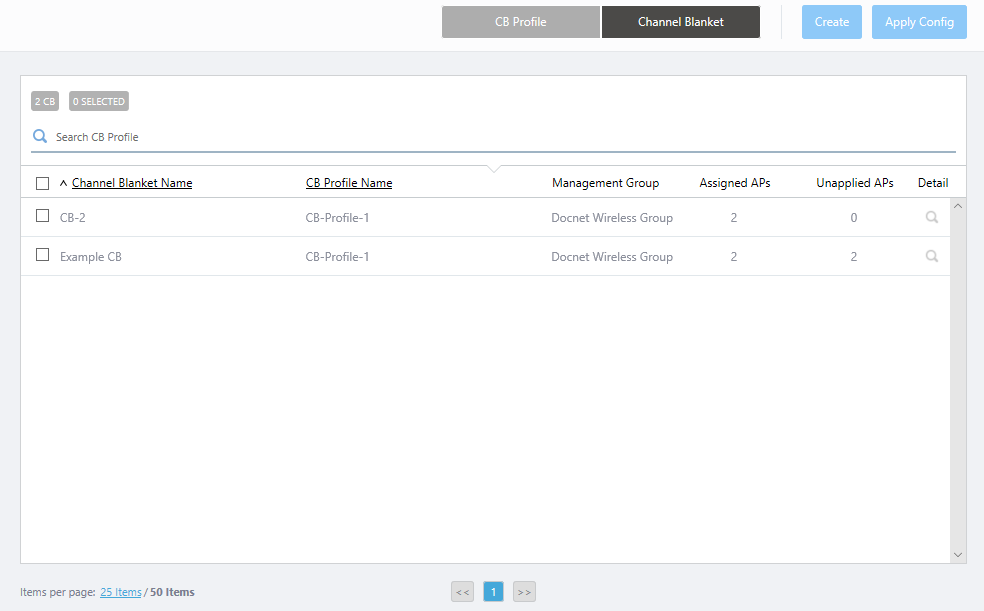This screenshot has width=984, height=611.
Task: Click the sort arrow beside Channel Blanket Name
Action: tap(64, 183)
